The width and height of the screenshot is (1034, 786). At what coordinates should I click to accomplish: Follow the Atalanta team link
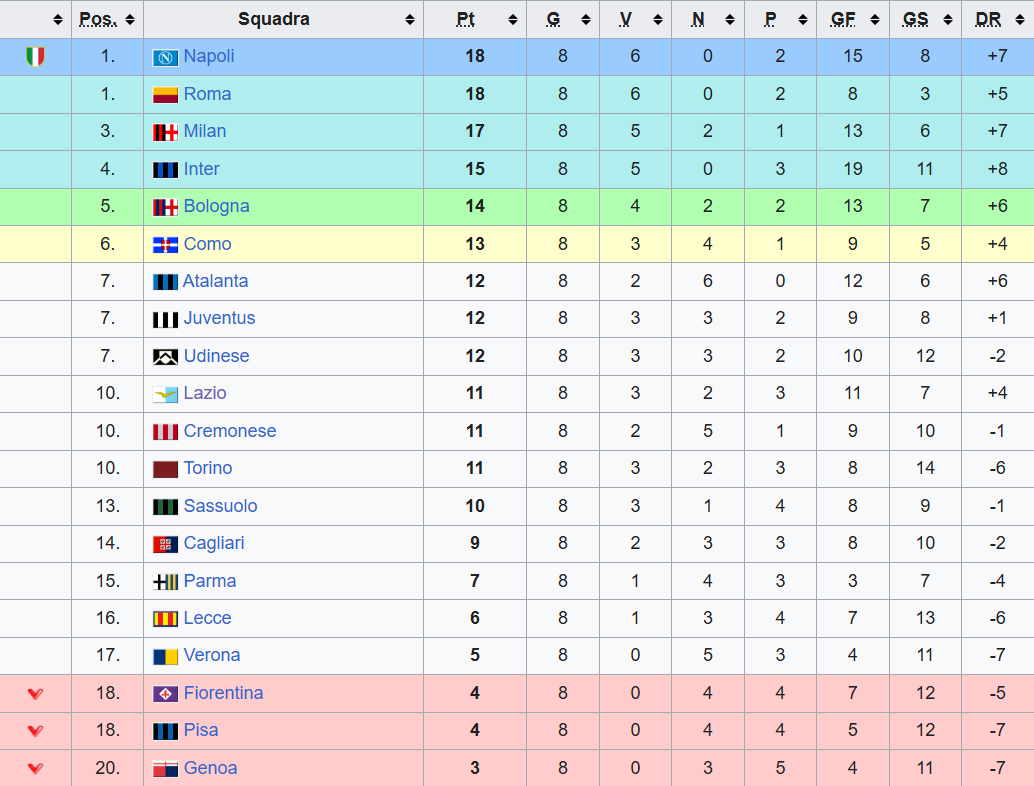click(215, 281)
